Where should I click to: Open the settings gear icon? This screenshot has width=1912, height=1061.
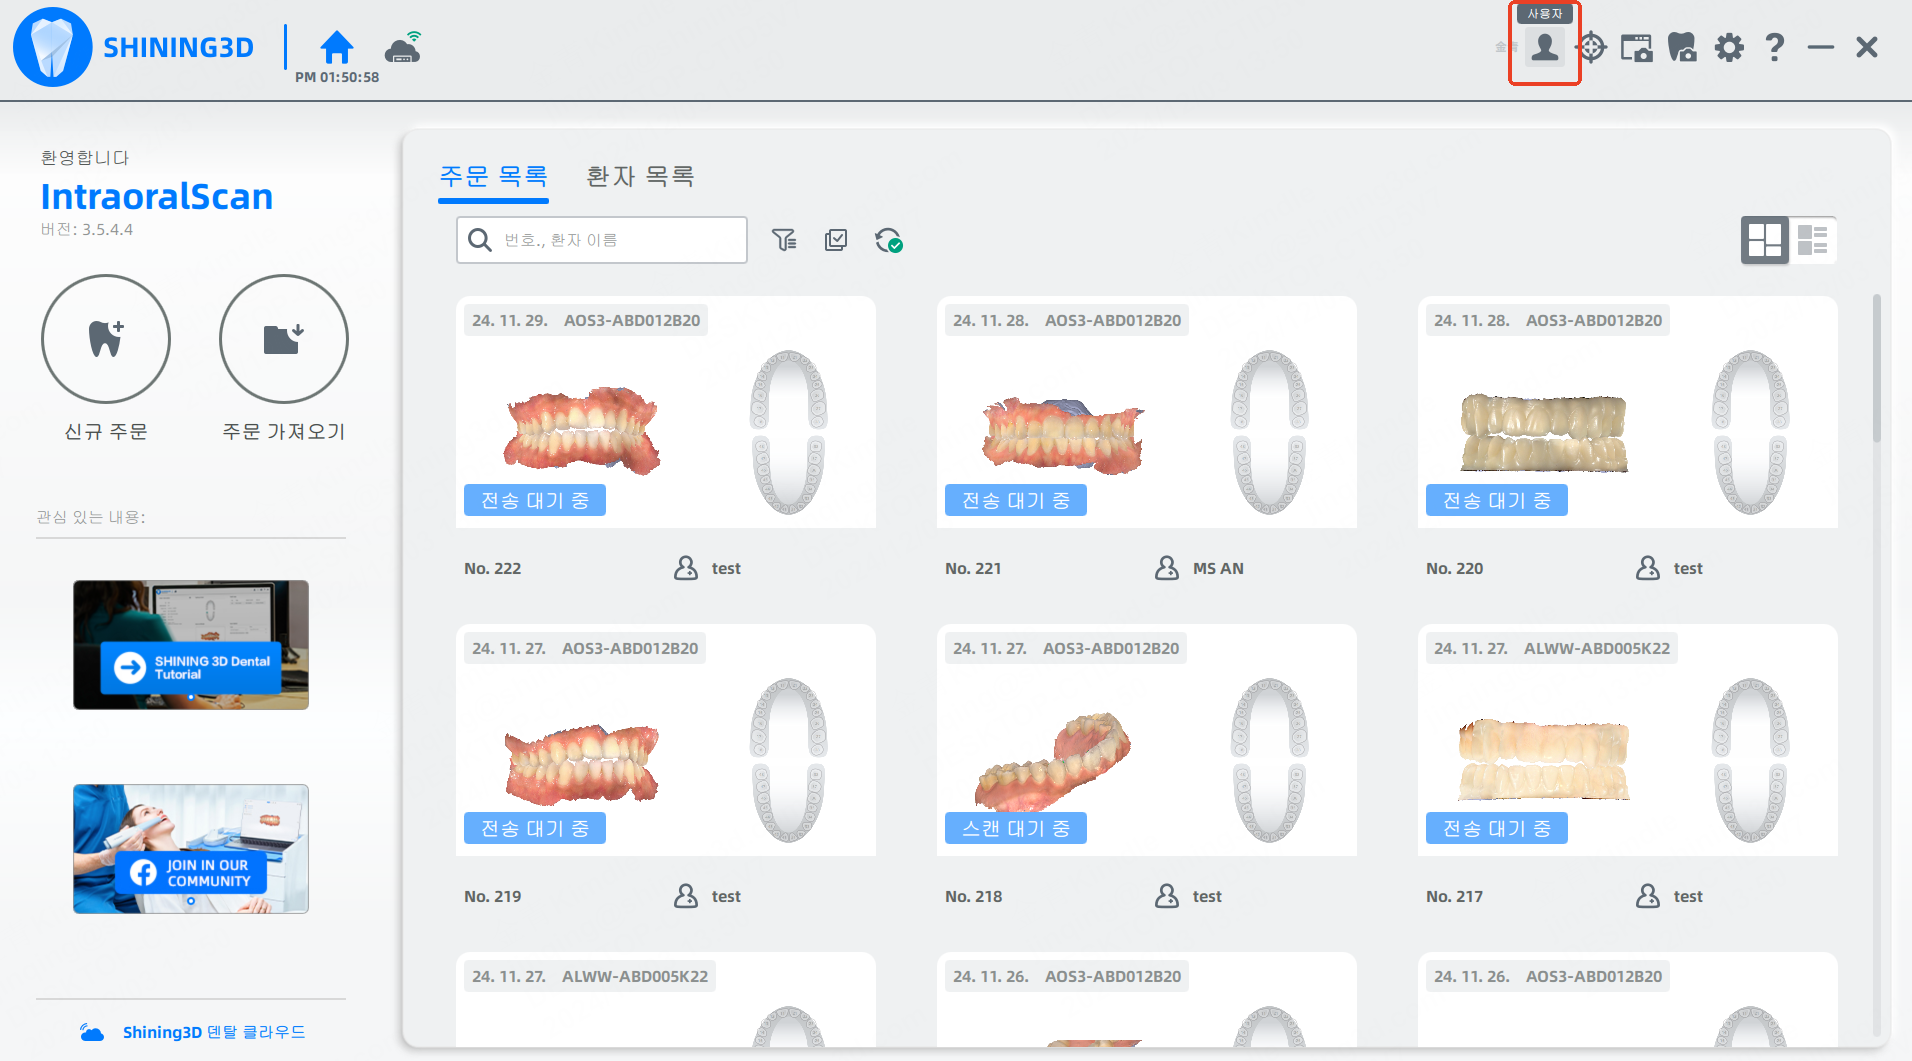click(x=1729, y=47)
